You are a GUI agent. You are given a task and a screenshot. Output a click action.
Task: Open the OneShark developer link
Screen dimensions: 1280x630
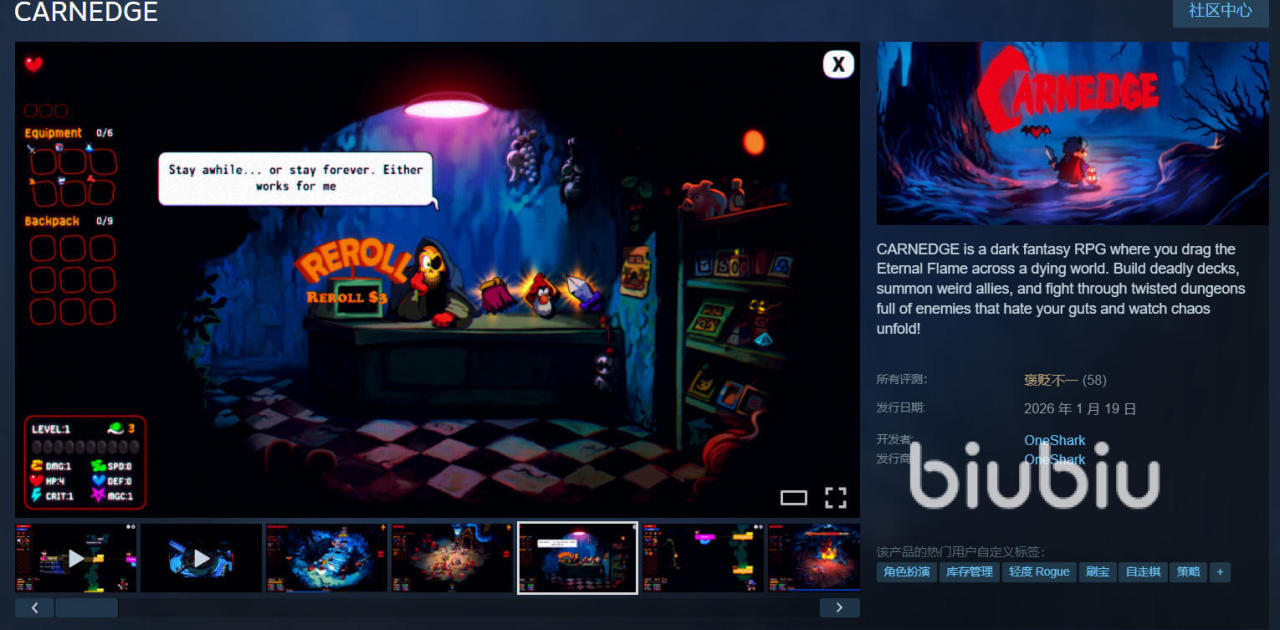click(1054, 440)
